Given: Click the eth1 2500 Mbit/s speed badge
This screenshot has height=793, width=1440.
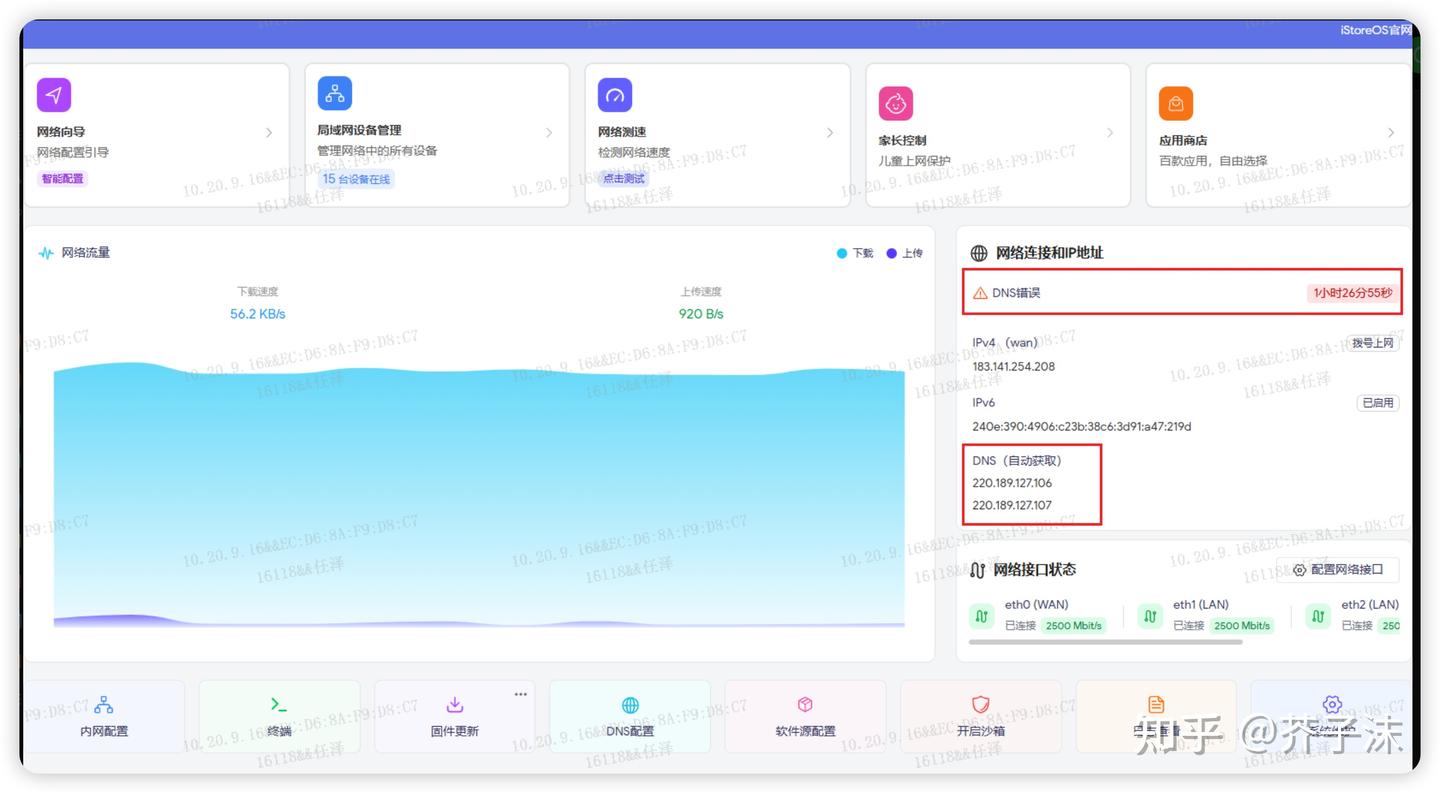Looking at the screenshot, I should pos(1241,626).
